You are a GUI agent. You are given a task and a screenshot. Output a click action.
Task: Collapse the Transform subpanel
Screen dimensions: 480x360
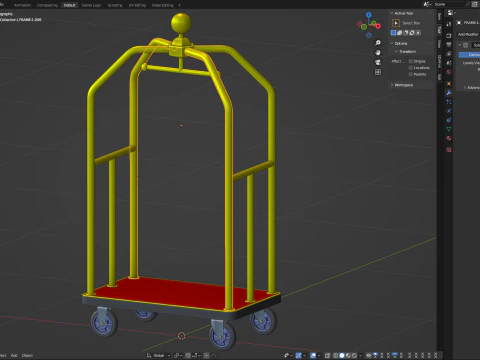pos(396,52)
